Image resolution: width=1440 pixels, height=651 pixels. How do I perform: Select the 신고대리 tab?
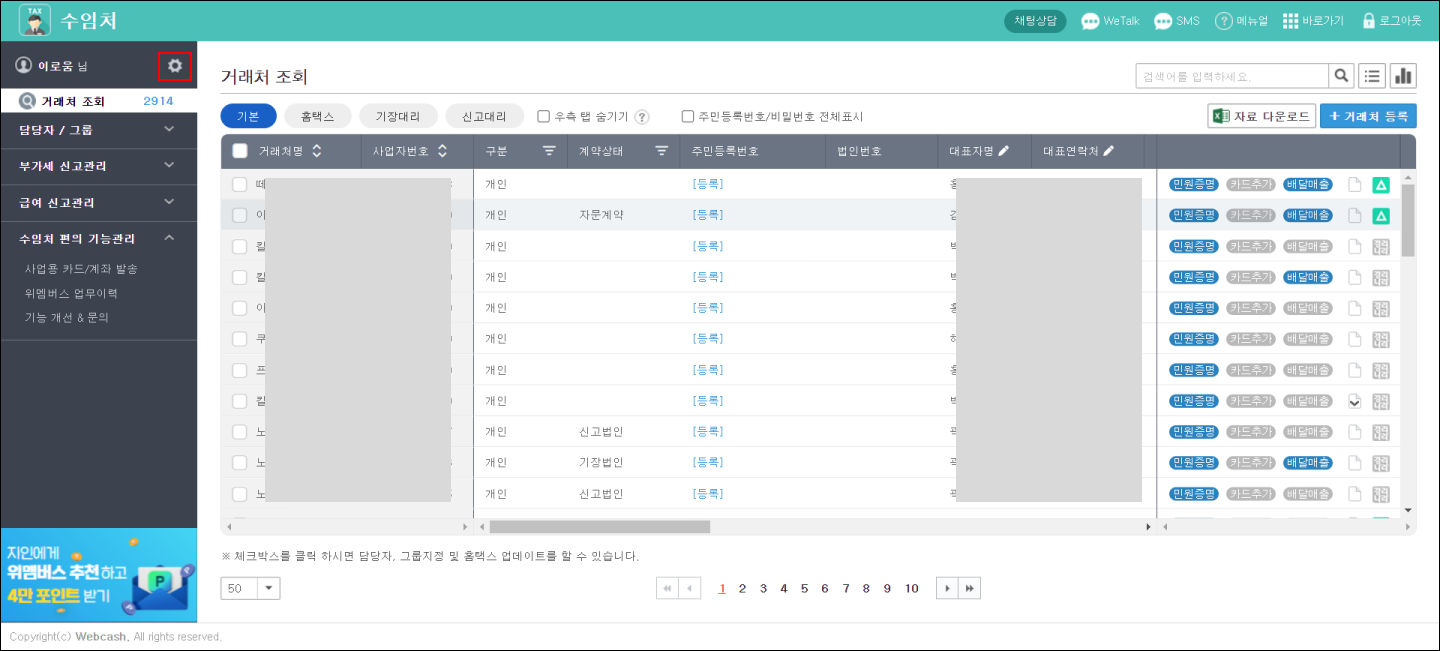(x=484, y=116)
